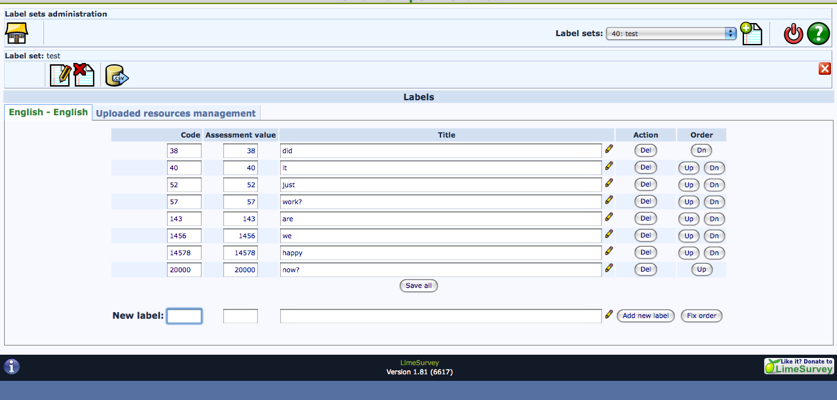Click the Add new label button
Image resolution: width=837 pixels, height=400 pixels.
pos(645,316)
